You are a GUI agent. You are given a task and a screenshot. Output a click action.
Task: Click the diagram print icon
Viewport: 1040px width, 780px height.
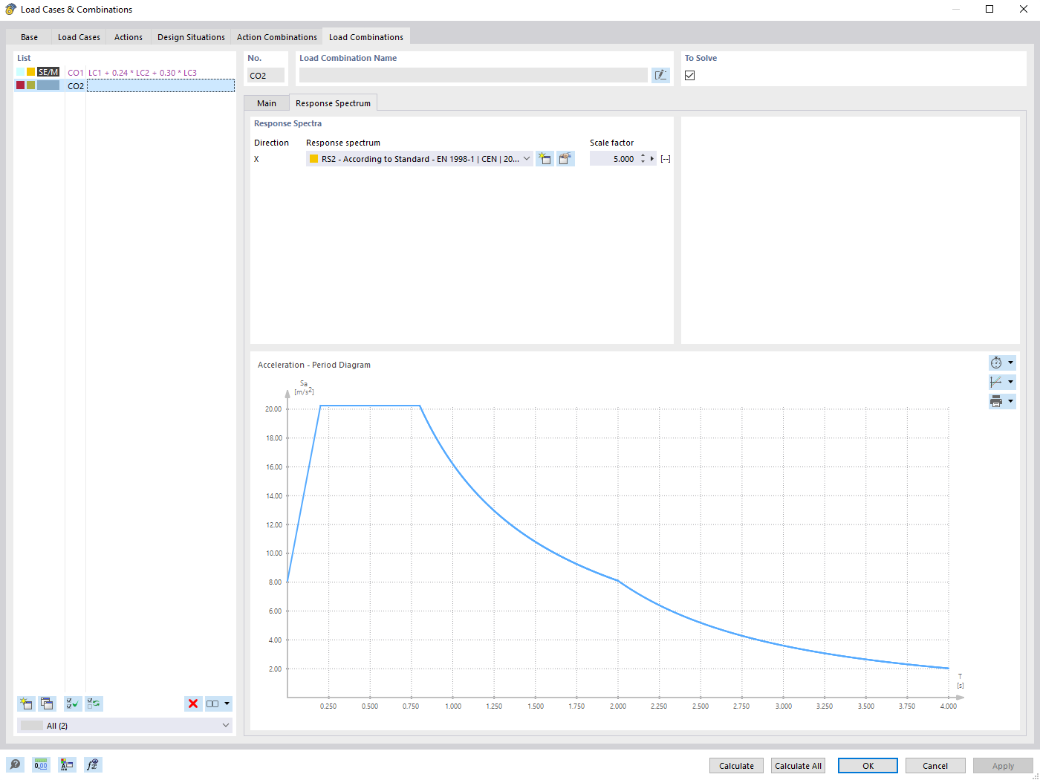pos(996,401)
